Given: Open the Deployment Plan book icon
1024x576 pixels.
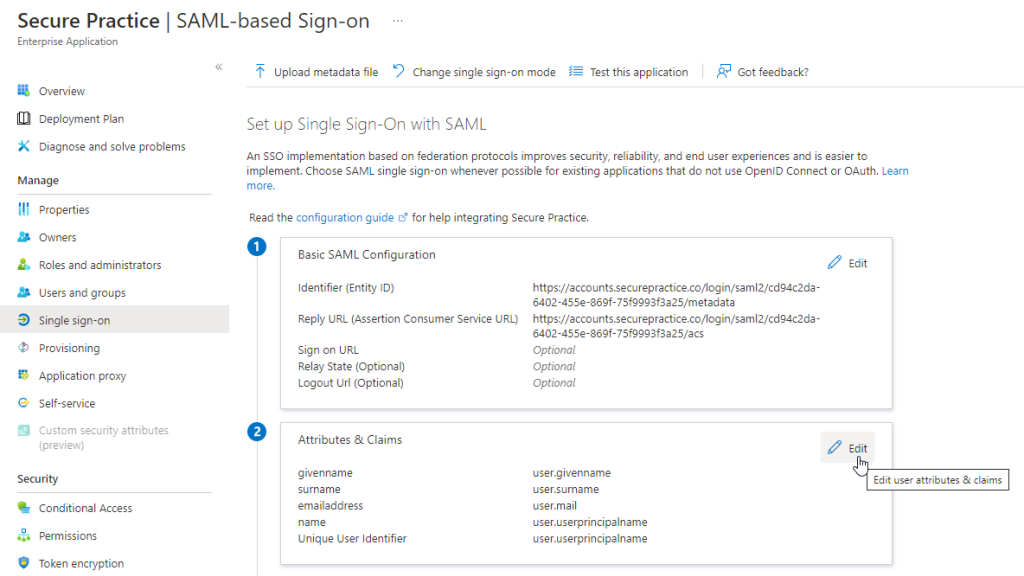Looking at the screenshot, I should pos(24,119).
